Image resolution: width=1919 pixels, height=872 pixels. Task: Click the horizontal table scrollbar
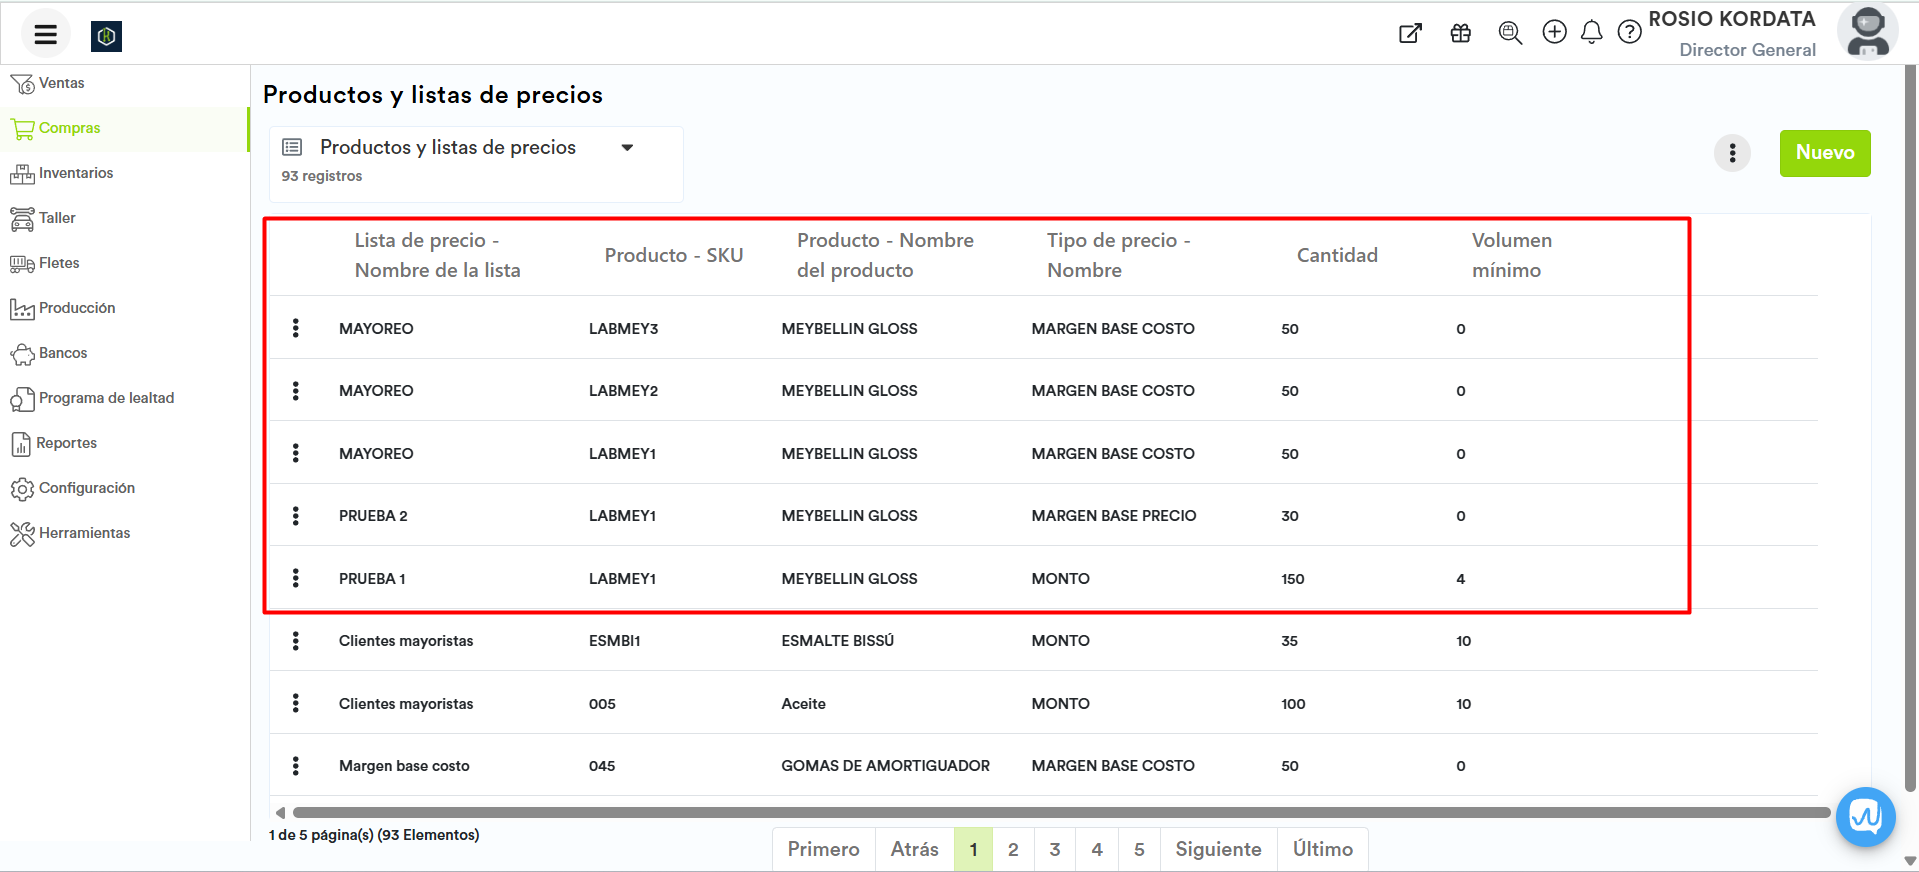point(1060,812)
